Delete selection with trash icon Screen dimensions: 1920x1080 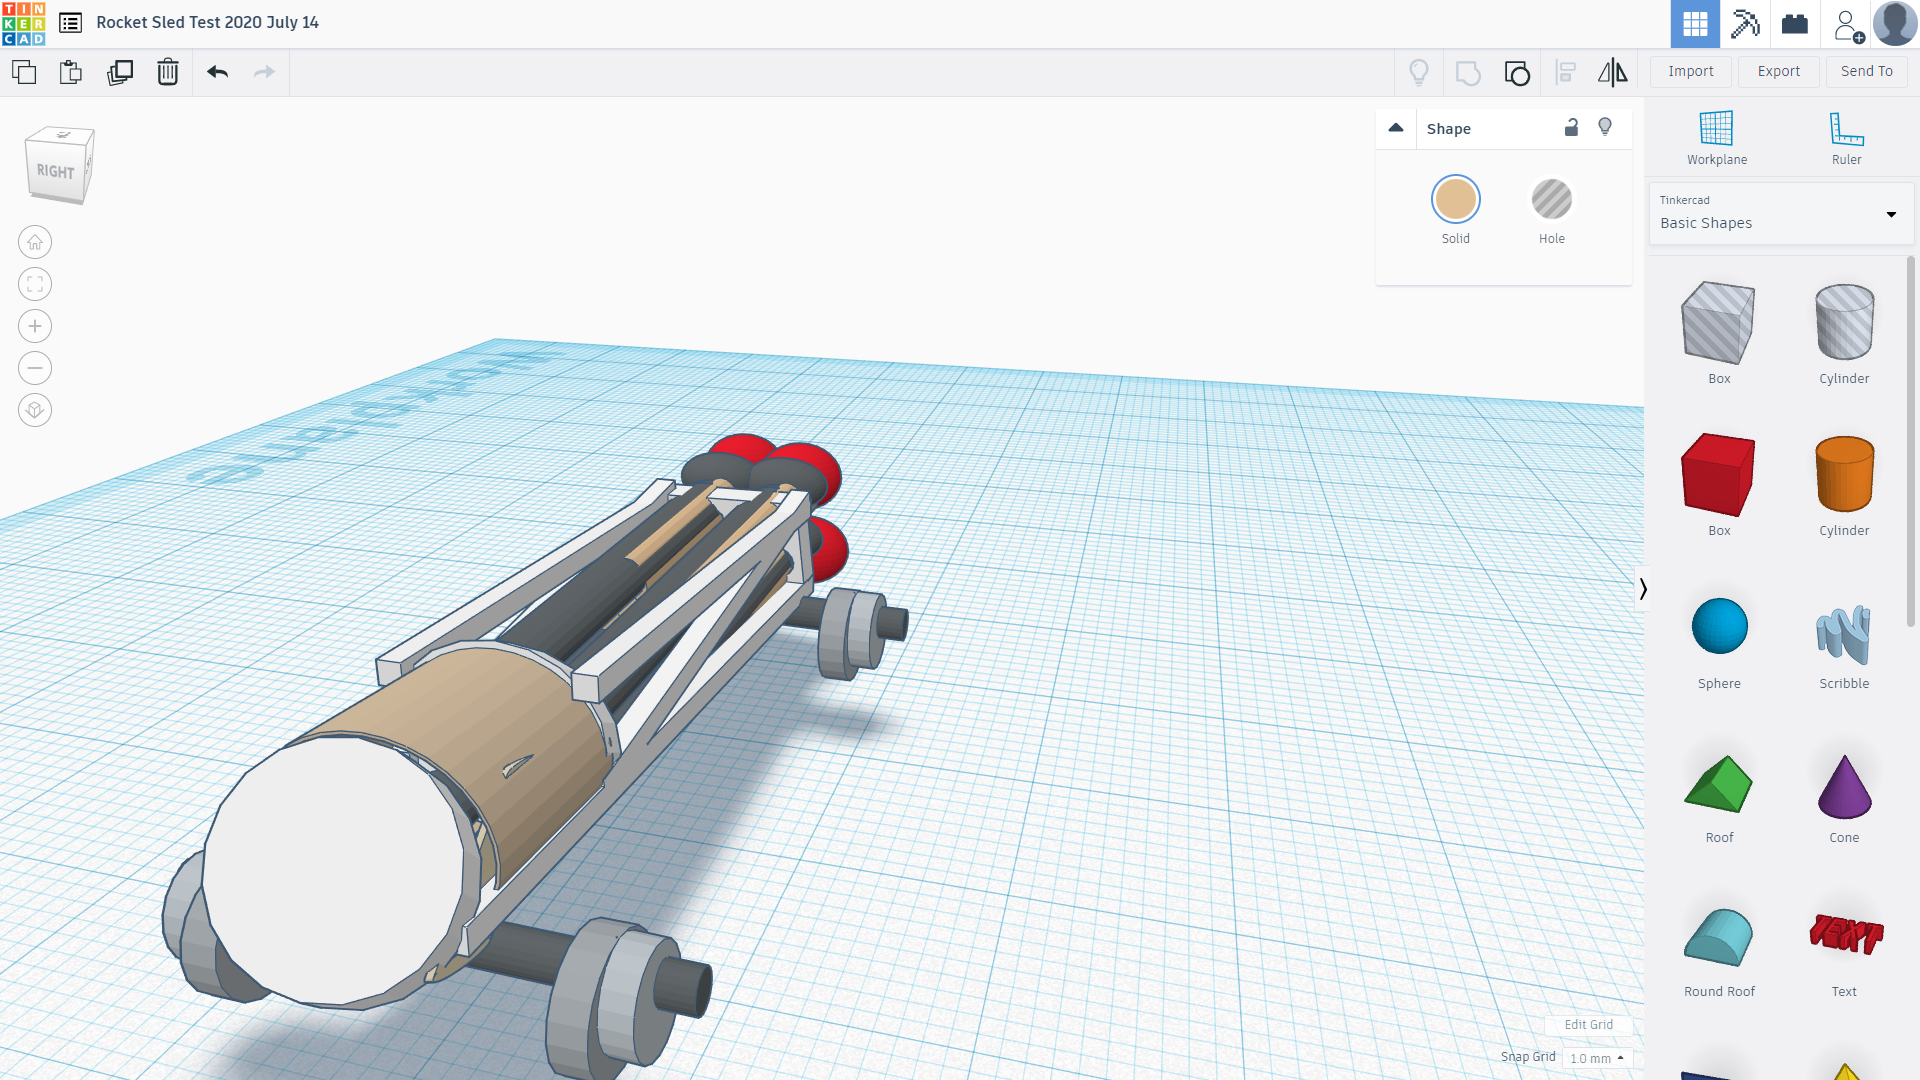pyautogui.click(x=168, y=72)
